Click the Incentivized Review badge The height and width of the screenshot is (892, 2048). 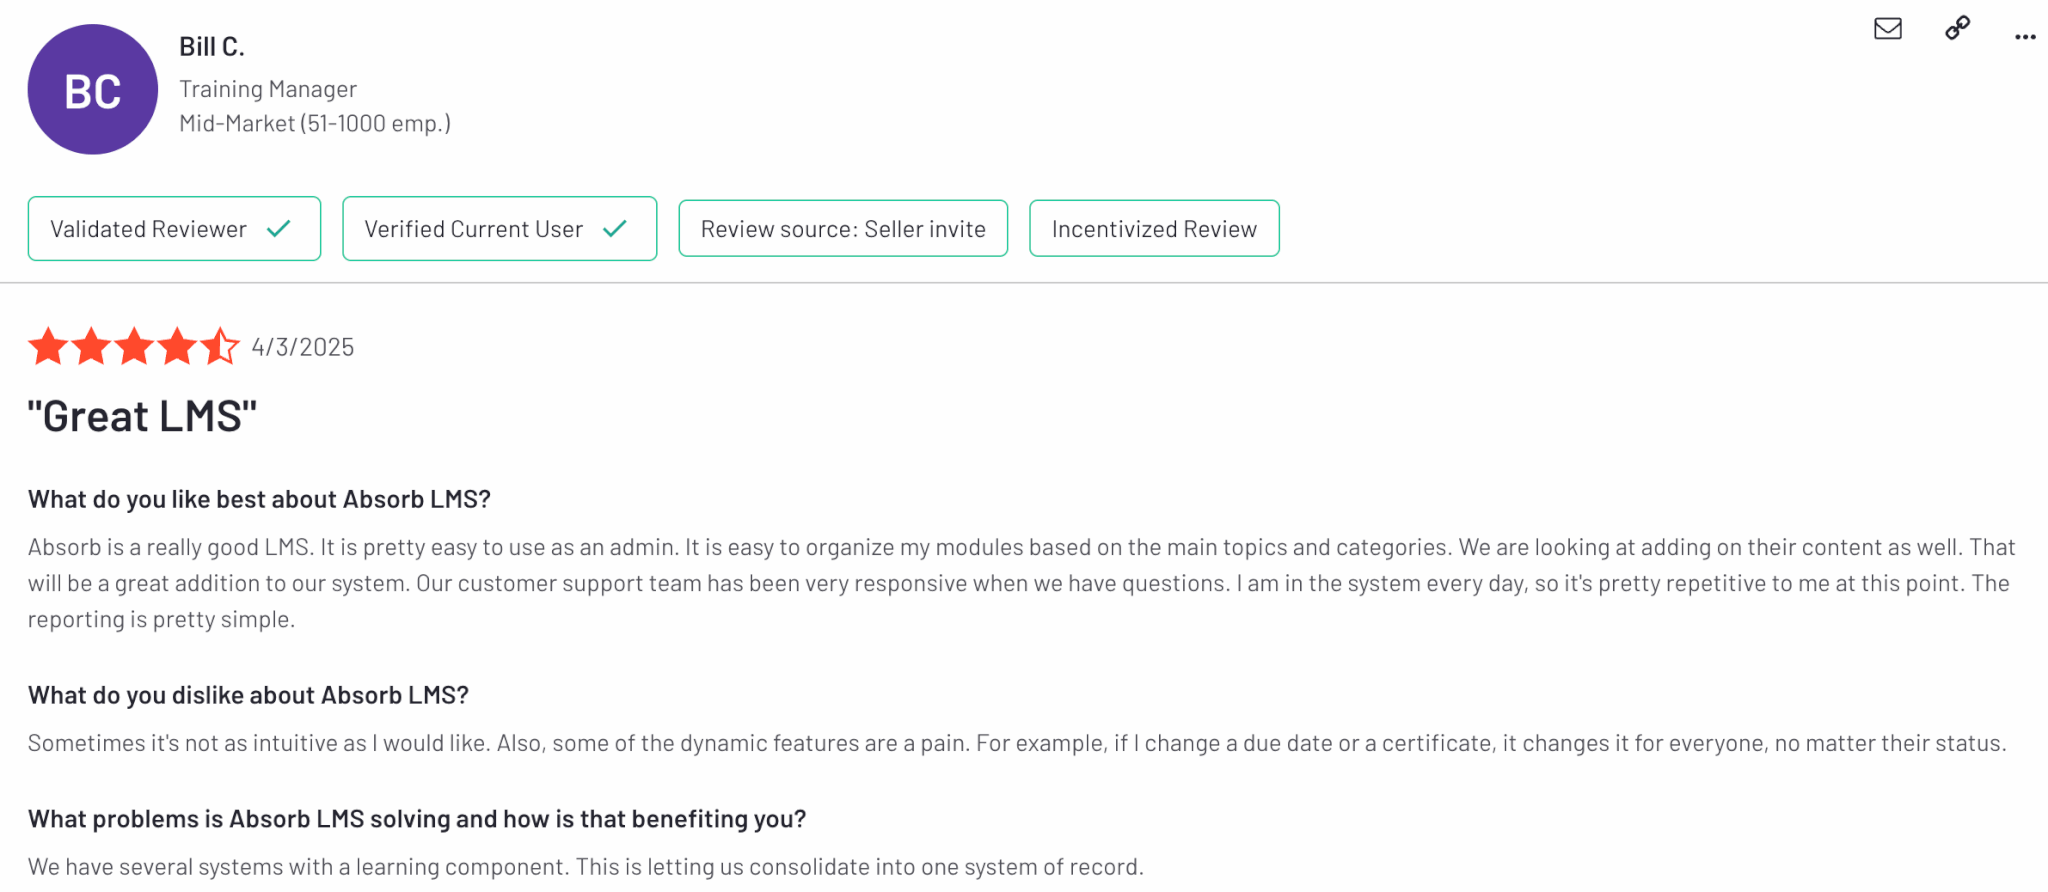[1154, 229]
